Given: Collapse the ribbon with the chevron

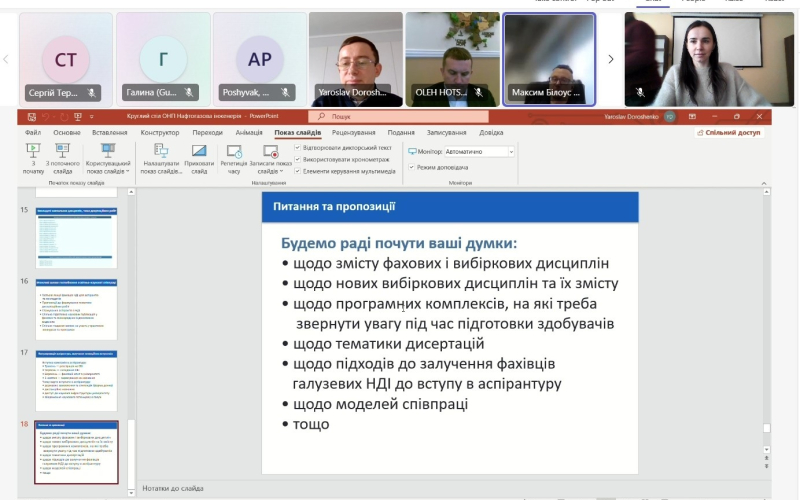Looking at the screenshot, I should [764, 183].
